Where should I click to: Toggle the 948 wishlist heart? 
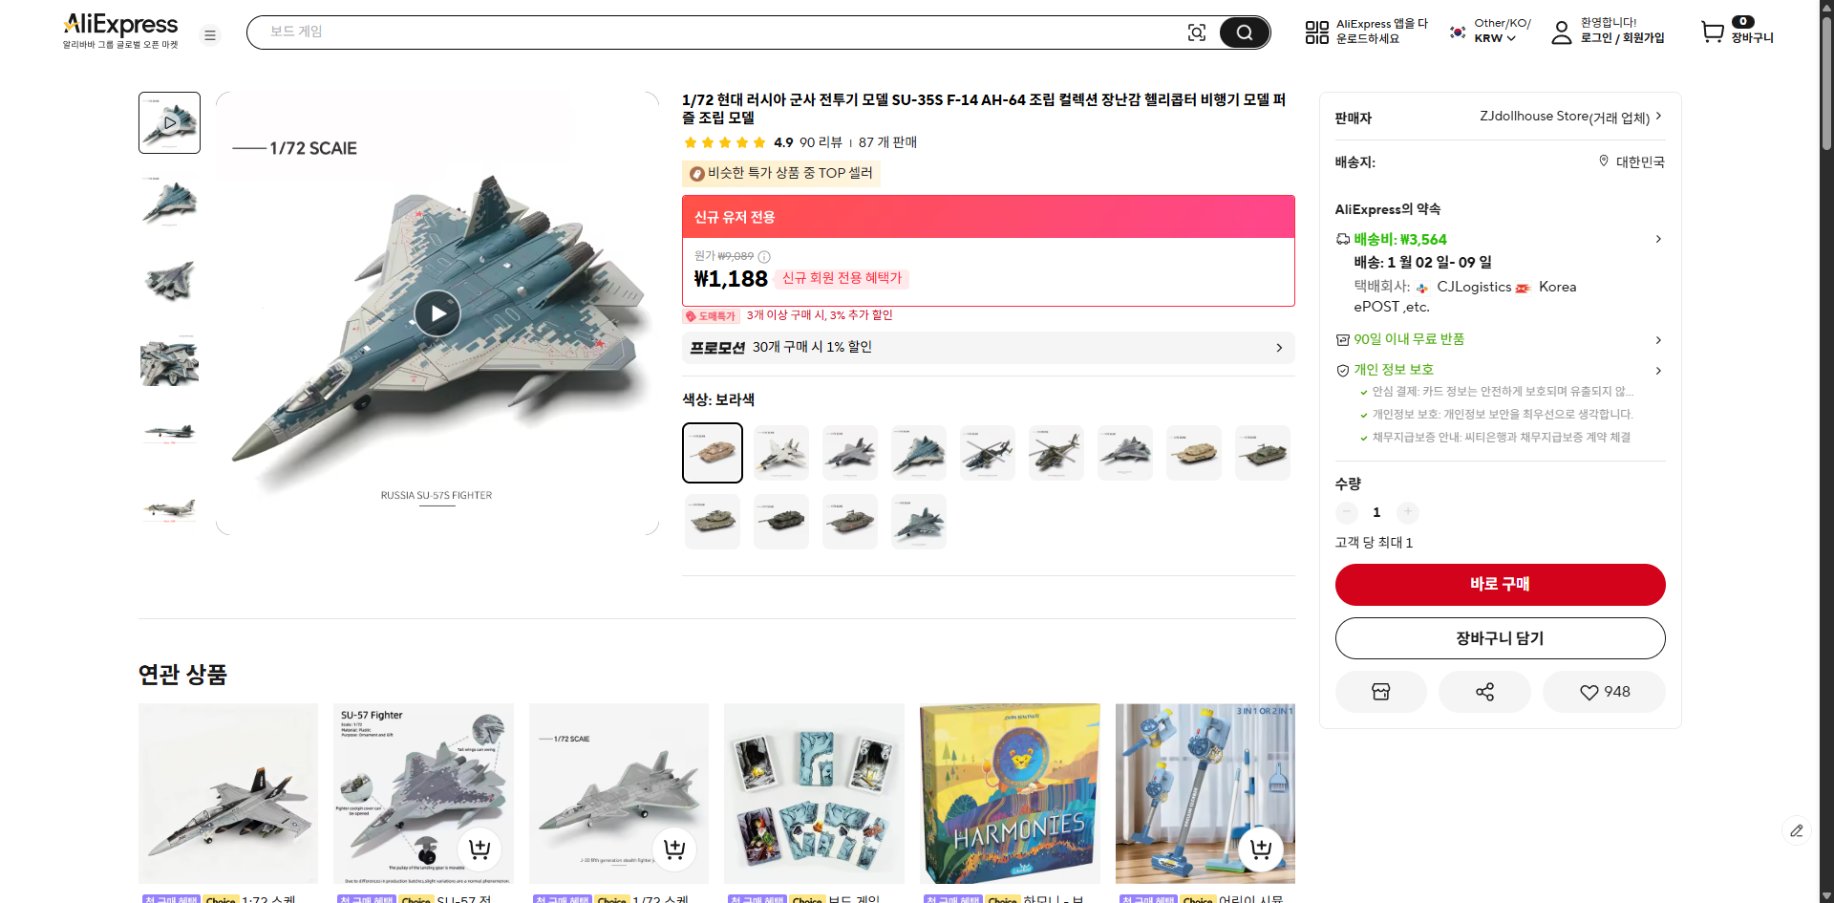click(x=1604, y=691)
